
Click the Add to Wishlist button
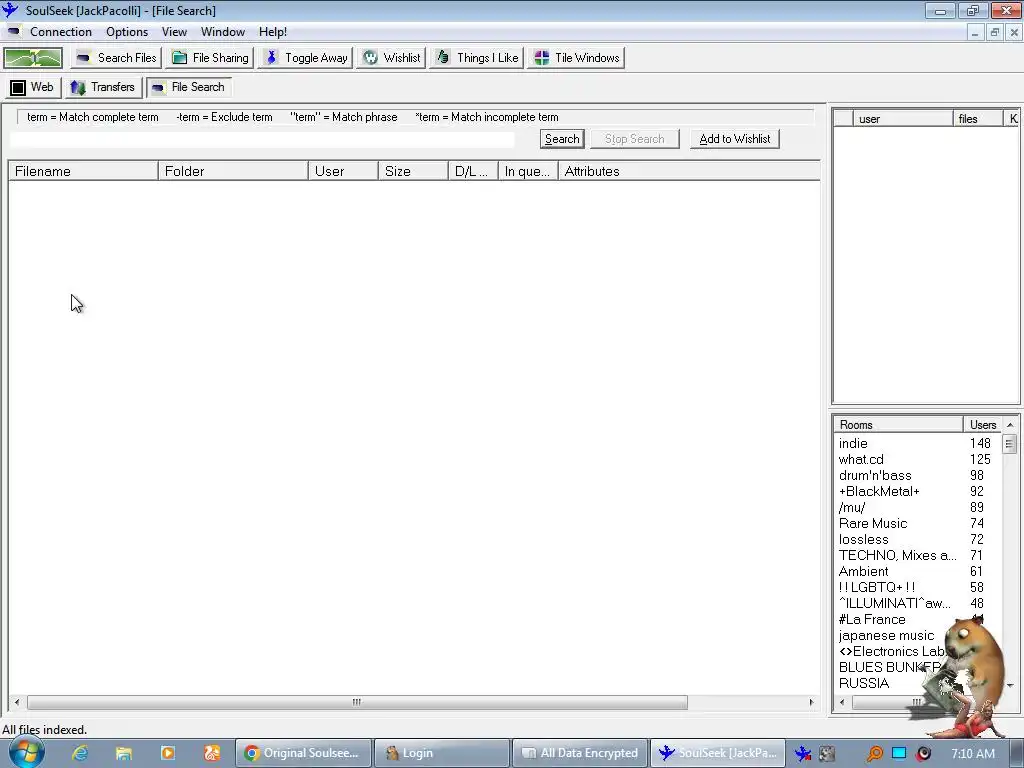(x=735, y=139)
